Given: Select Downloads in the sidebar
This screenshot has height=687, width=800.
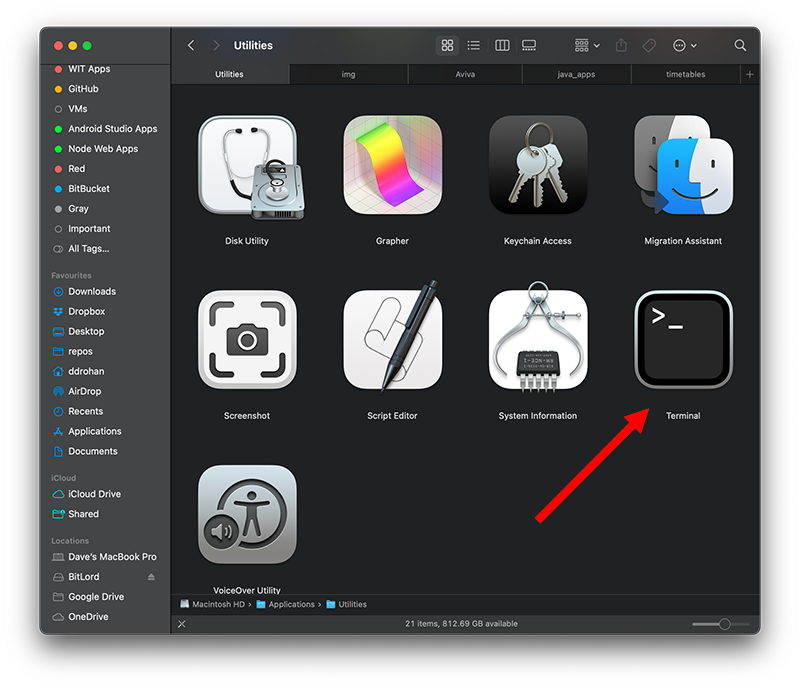Looking at the screenshot, I should [92, 291].
